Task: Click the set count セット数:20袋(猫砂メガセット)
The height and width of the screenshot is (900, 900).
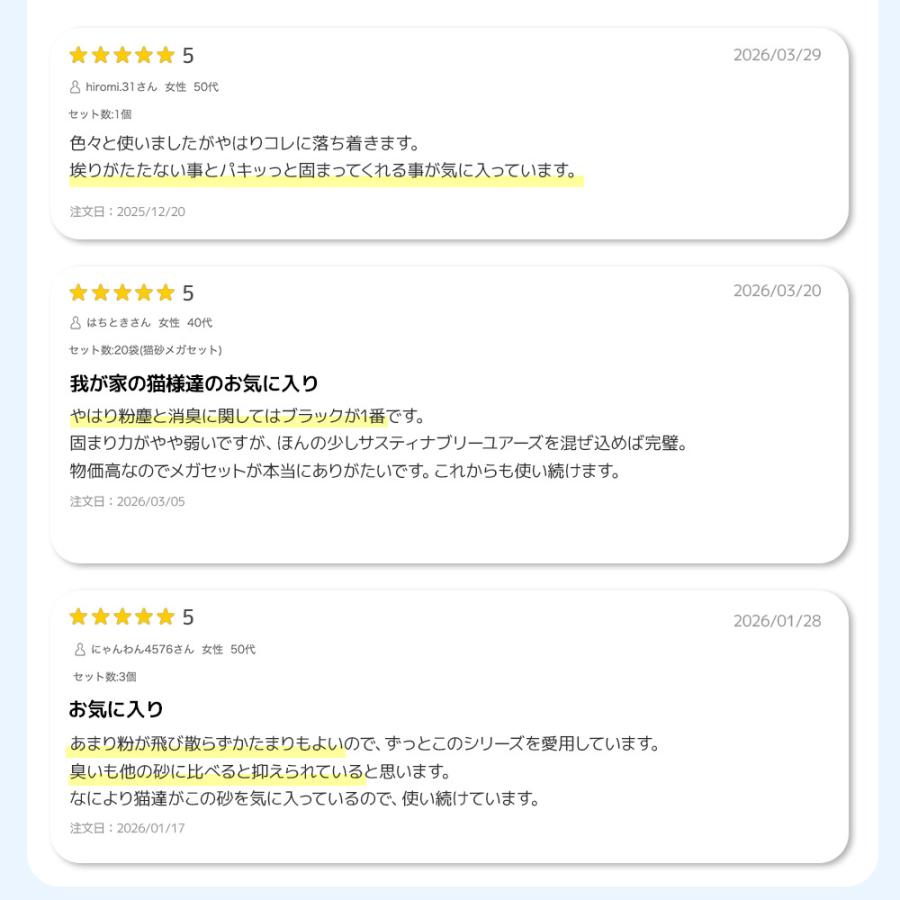Action: click(145, 350)
